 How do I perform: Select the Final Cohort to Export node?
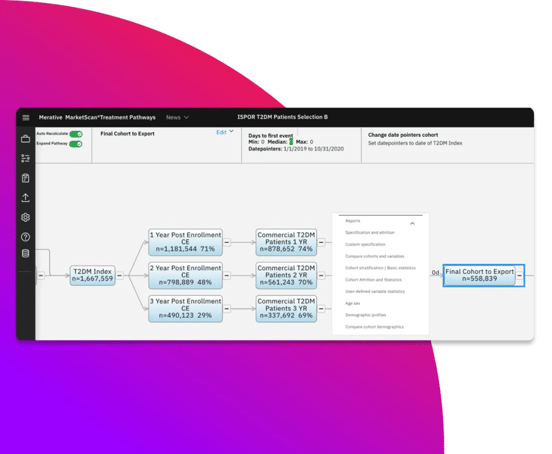click(479, 275)
